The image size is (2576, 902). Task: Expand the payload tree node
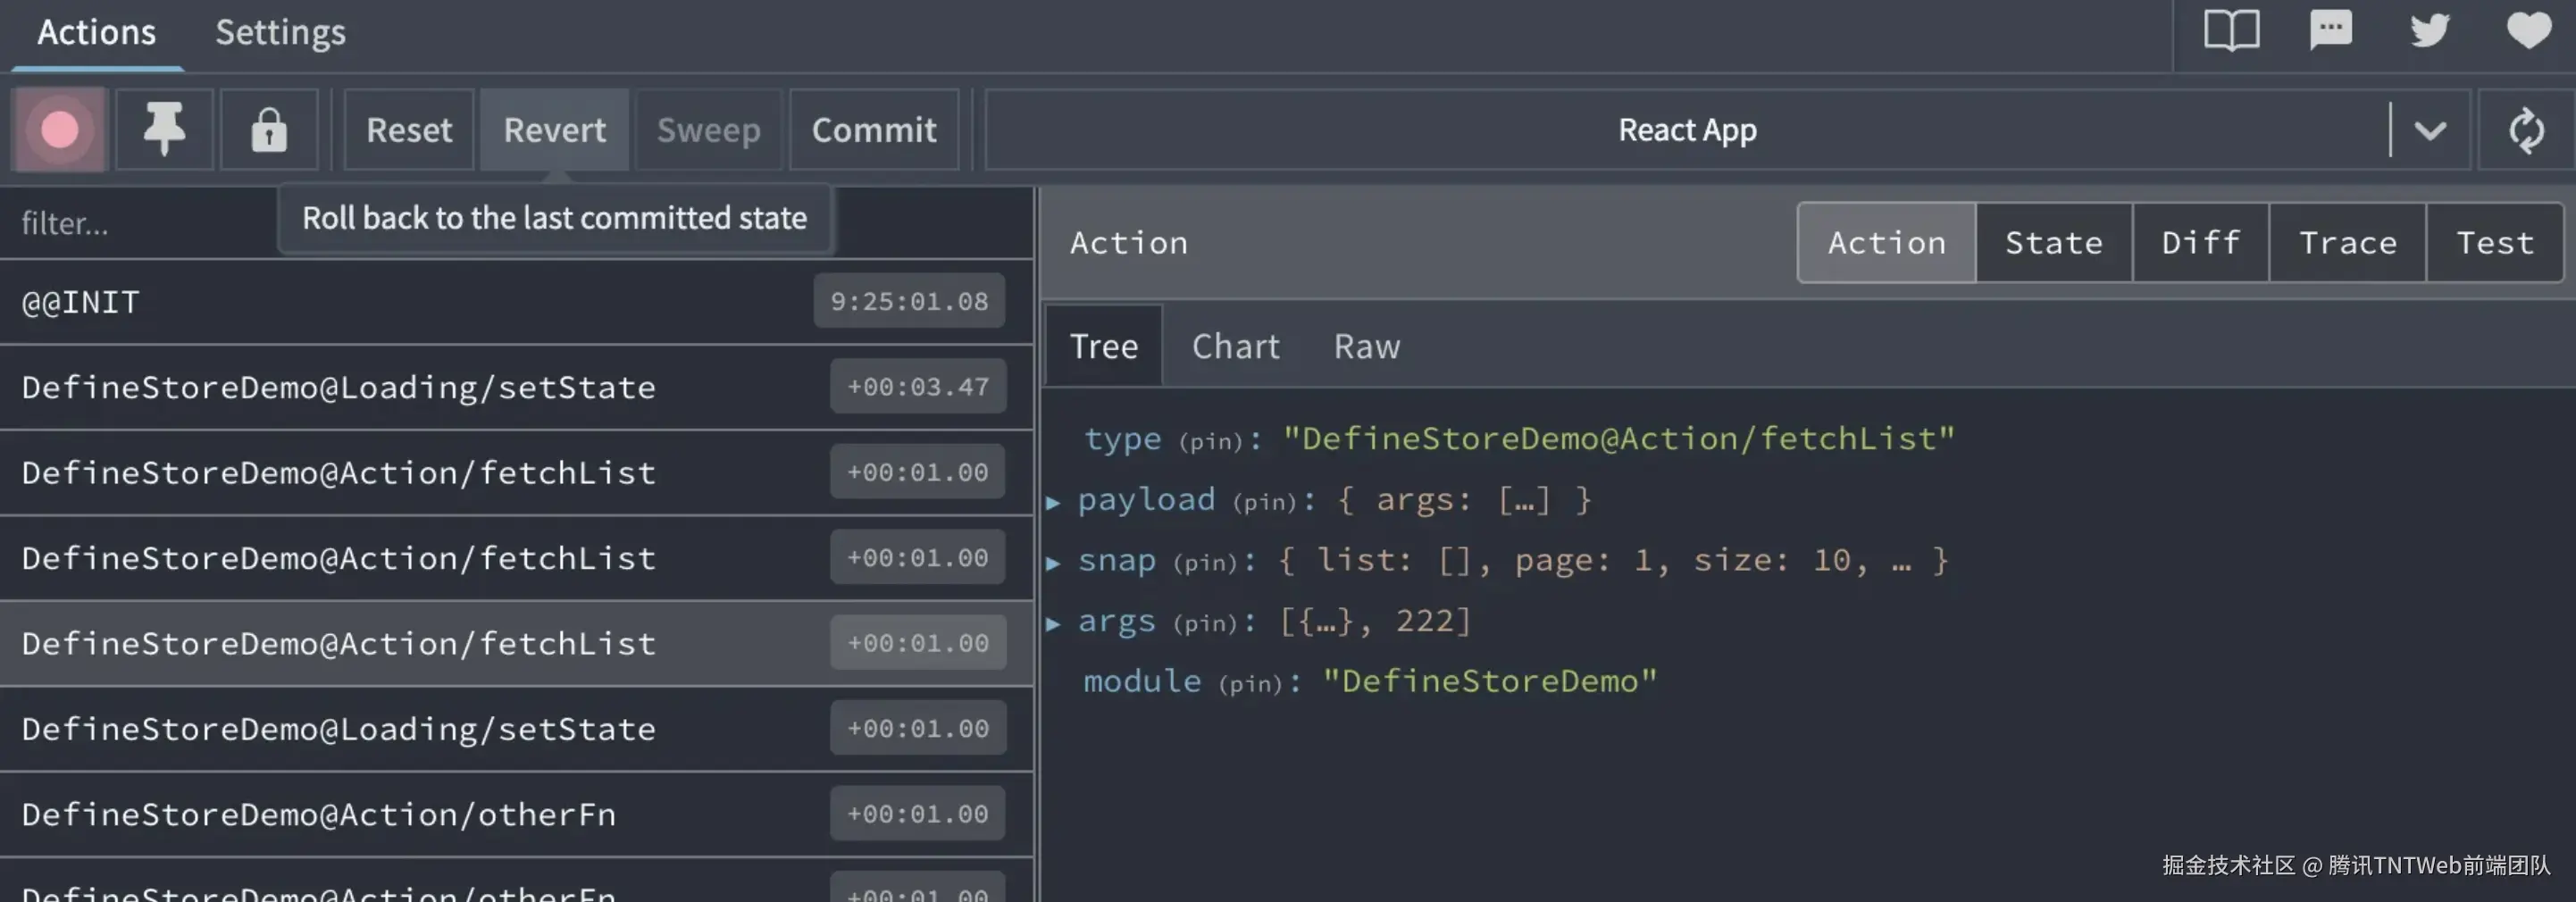(1053, 502)
